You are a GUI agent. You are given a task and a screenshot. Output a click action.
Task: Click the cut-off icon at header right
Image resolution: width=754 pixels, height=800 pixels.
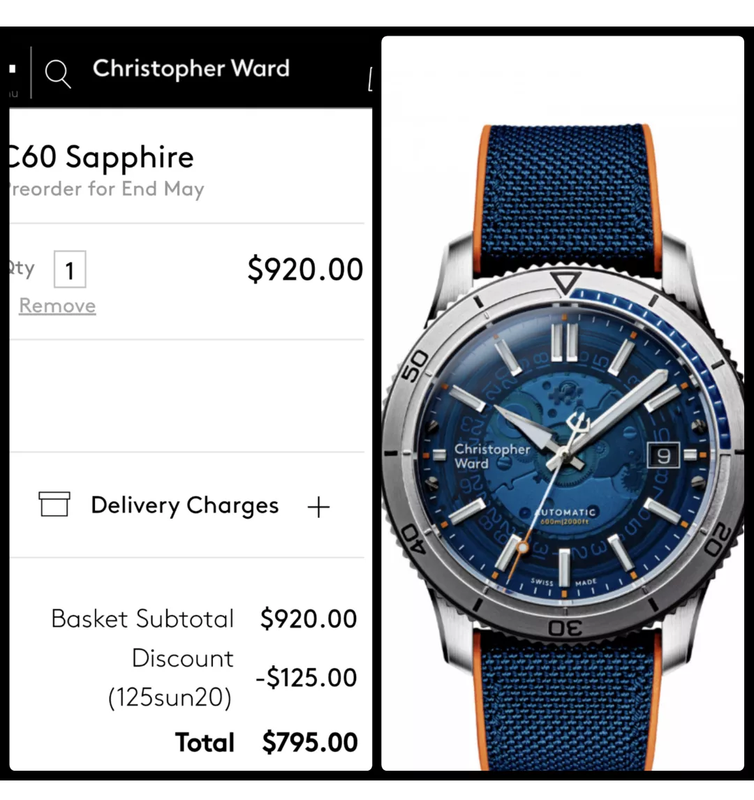click(370, 80)
